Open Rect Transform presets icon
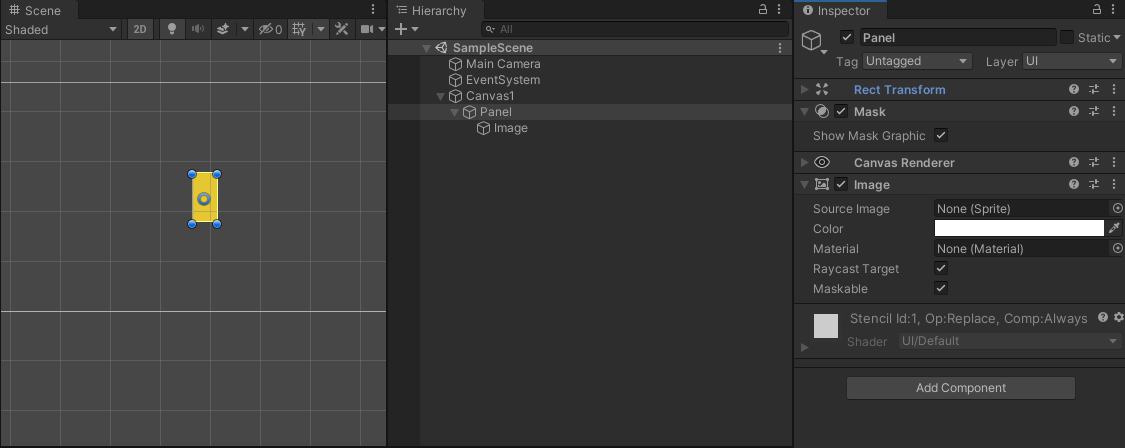The width and height of the screenshot is (1125, 448). [1093, 90]
